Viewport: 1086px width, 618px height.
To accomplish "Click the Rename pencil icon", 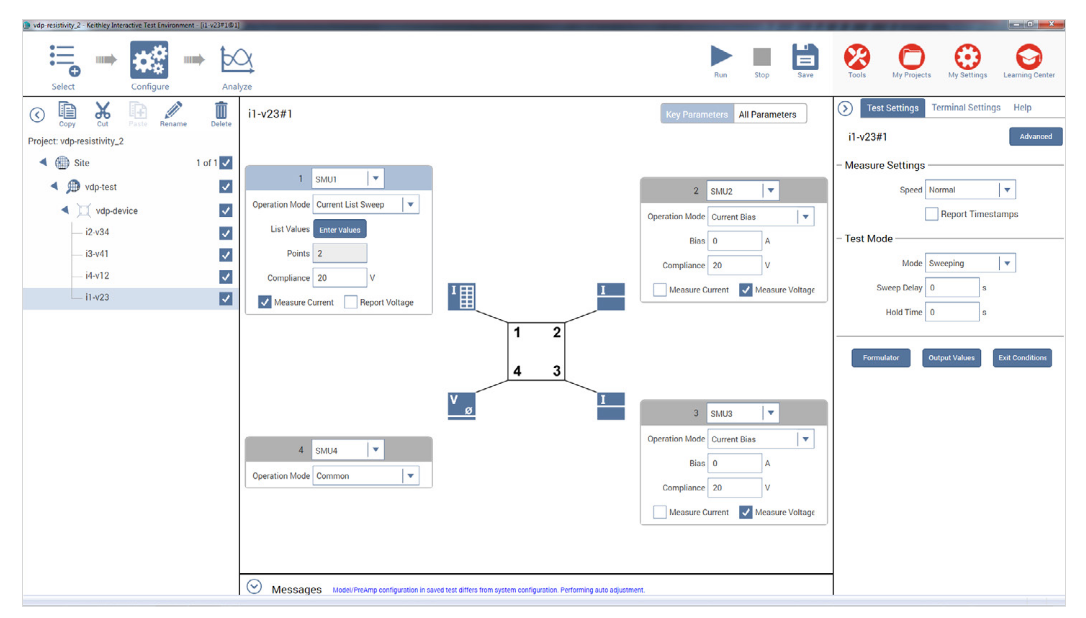I will coord(173,111).
